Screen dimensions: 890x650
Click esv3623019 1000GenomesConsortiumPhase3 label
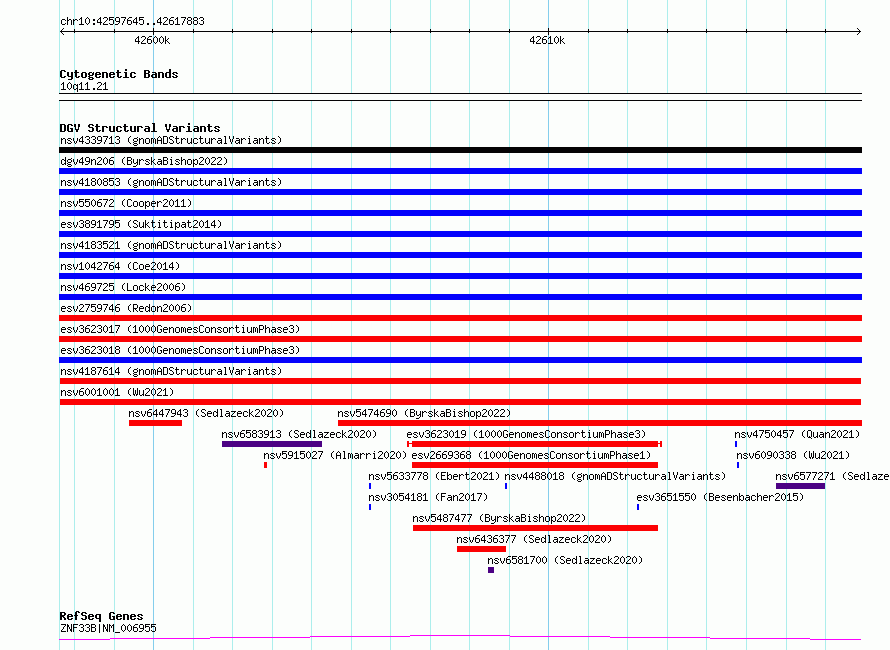coord(526,434)
